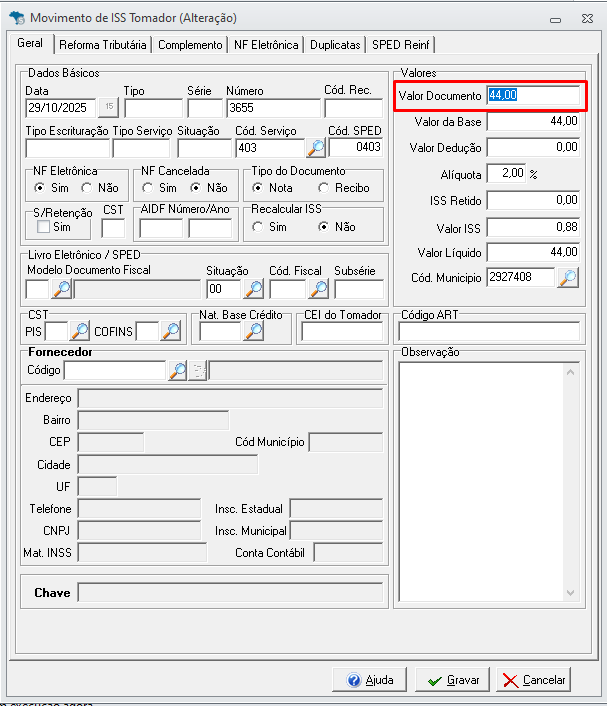Click the Situação lookup magnifier in Livro Eletrônico
The height and width of the screenshot is (706, 607).
point(254,289)
